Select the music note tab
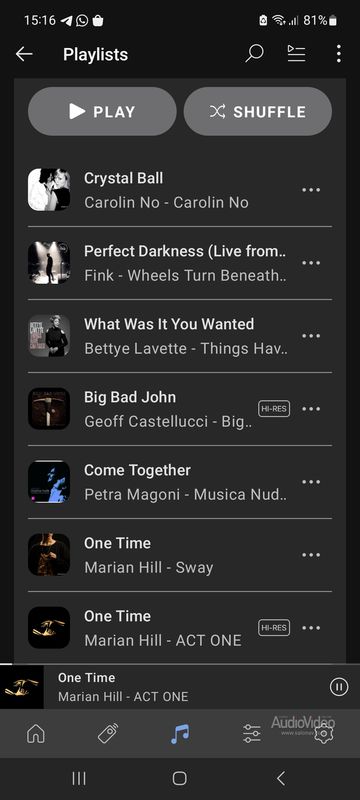Viewport: 360px width, 800px height. [179, 734]
